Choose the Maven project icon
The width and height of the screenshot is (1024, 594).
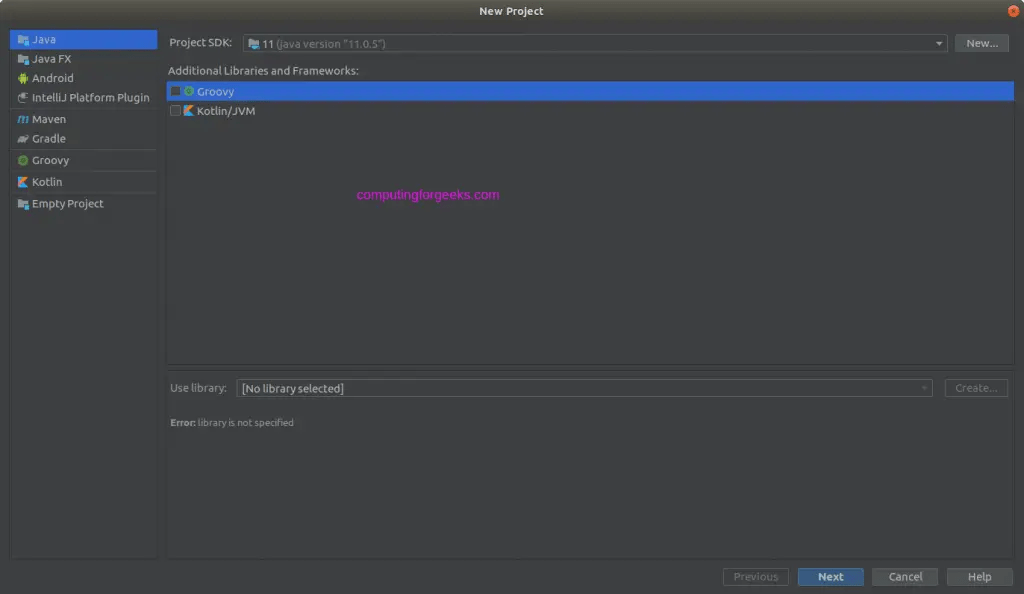[x=23, y=119]
